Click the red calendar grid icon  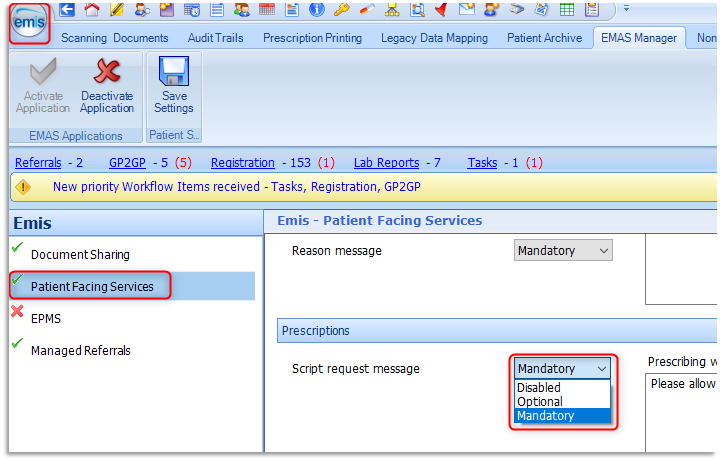[267, 9]
